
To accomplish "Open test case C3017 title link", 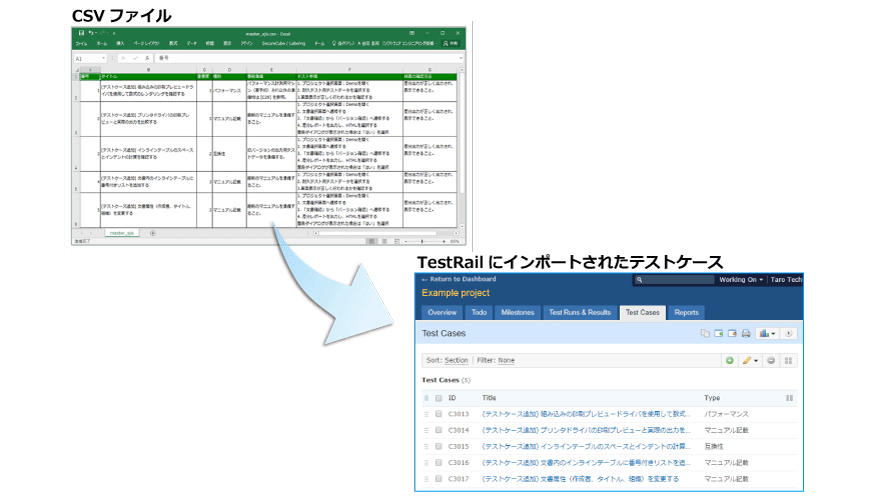I will point(580,479).
